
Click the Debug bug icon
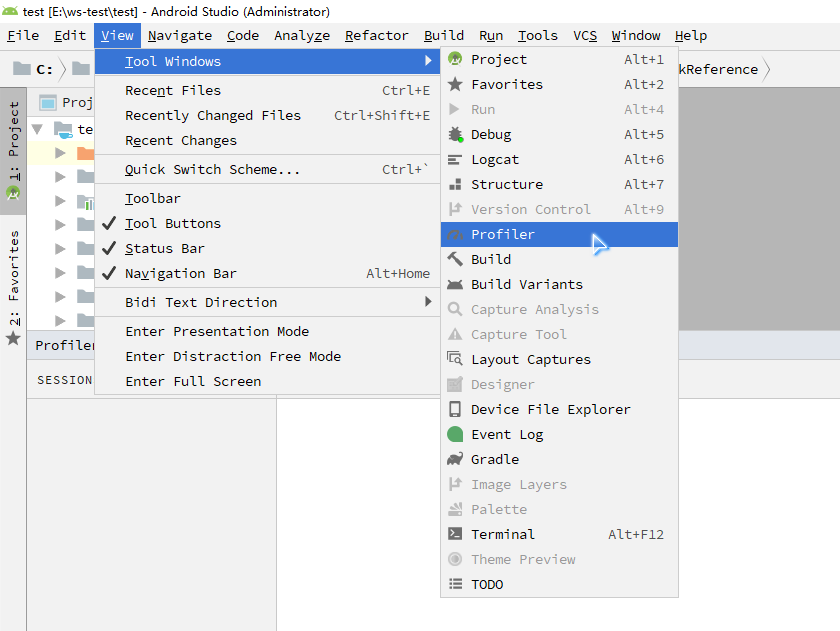[455, 134]
